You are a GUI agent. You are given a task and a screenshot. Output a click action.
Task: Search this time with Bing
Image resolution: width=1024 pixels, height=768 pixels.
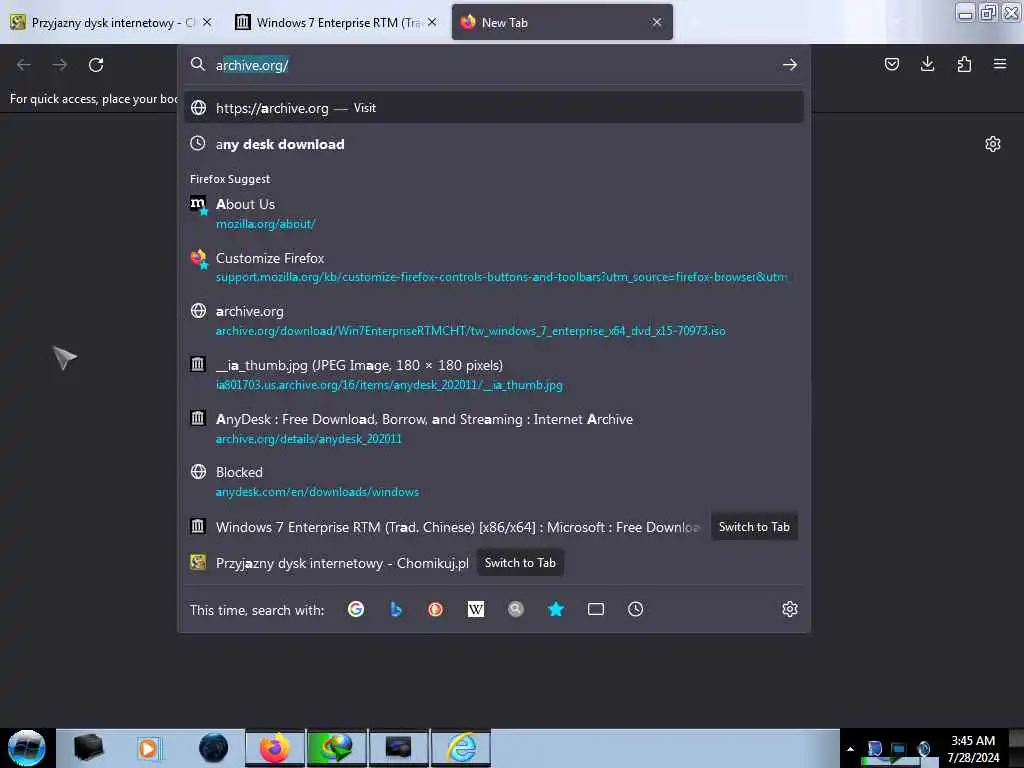396,609
